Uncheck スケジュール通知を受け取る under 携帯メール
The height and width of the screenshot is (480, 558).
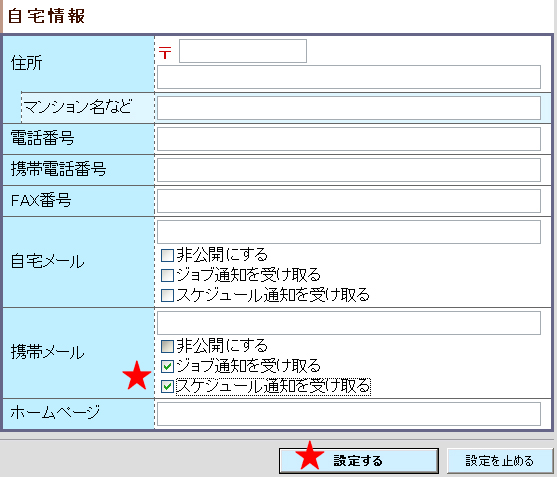(167, 386)
